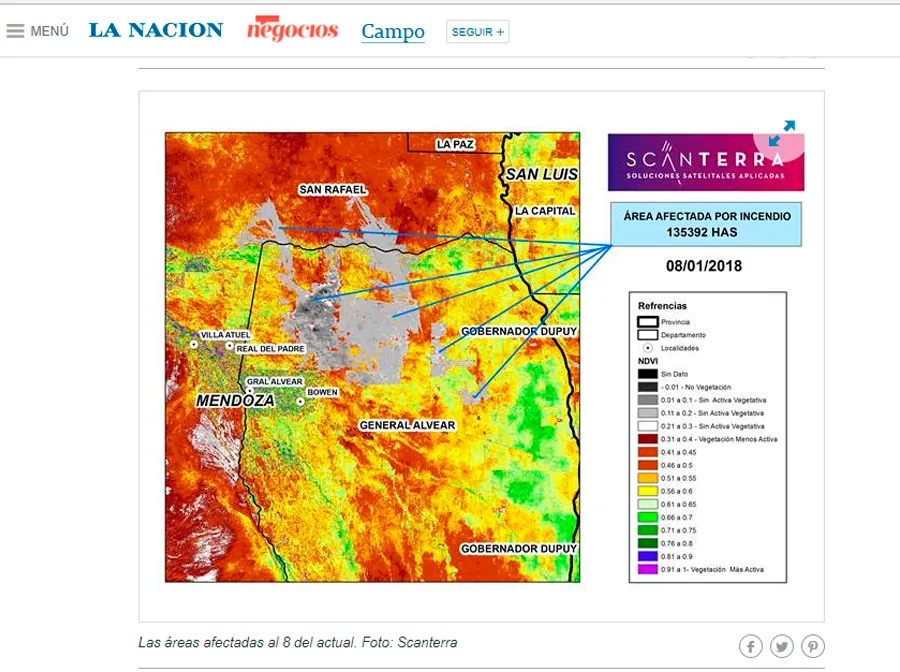Click the MENÚ text label

point(50,31)
